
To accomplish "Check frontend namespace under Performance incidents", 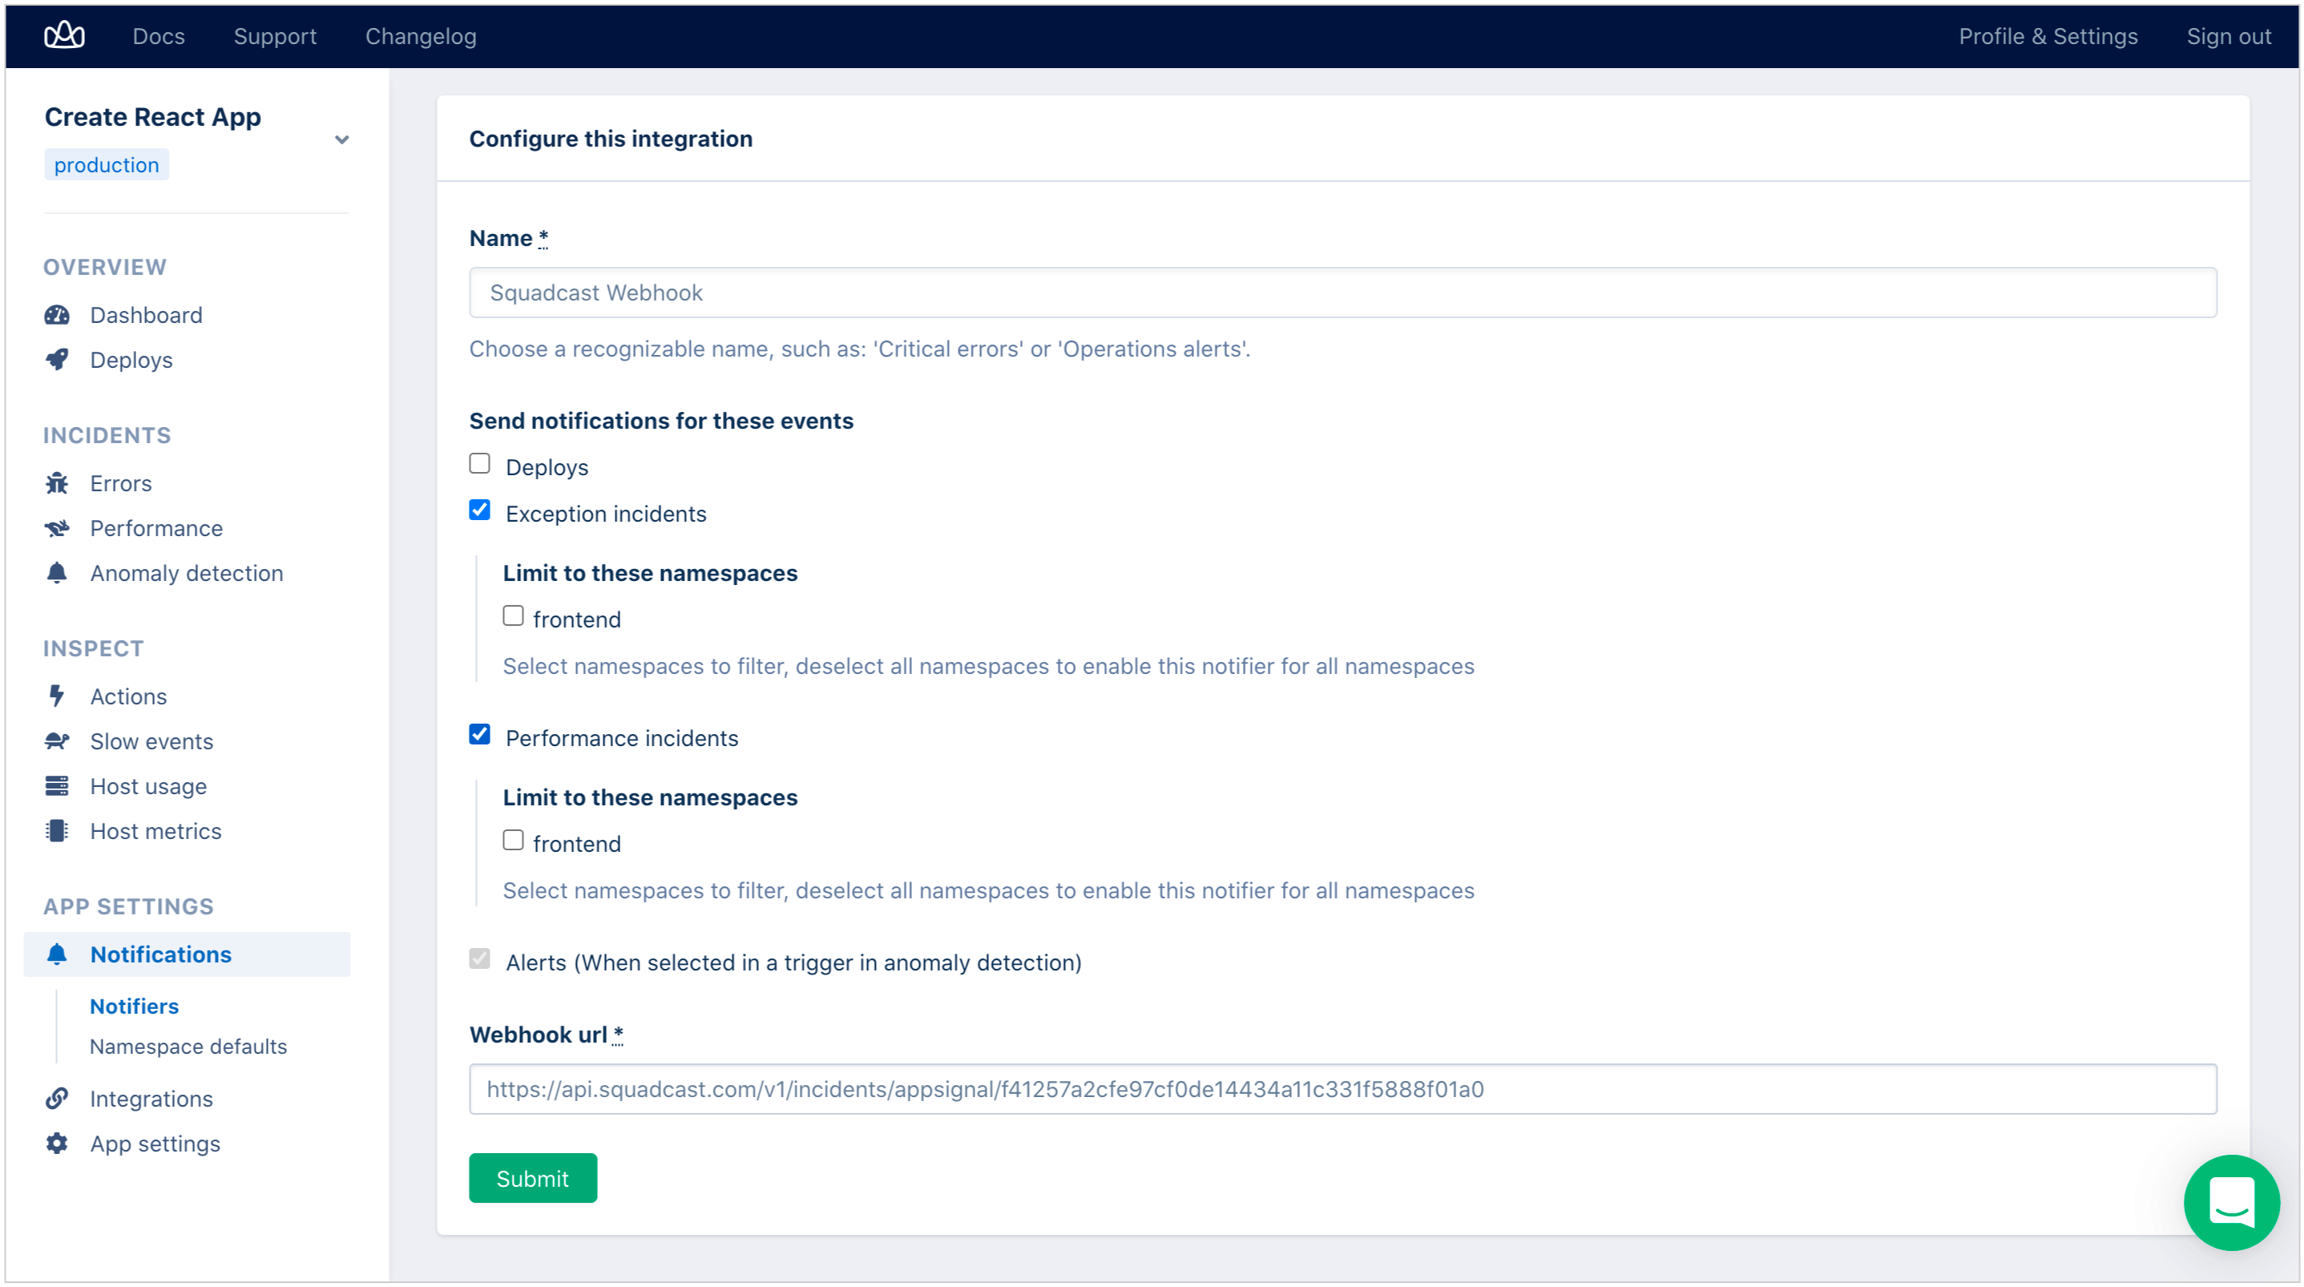I will (x=513, y=840).
